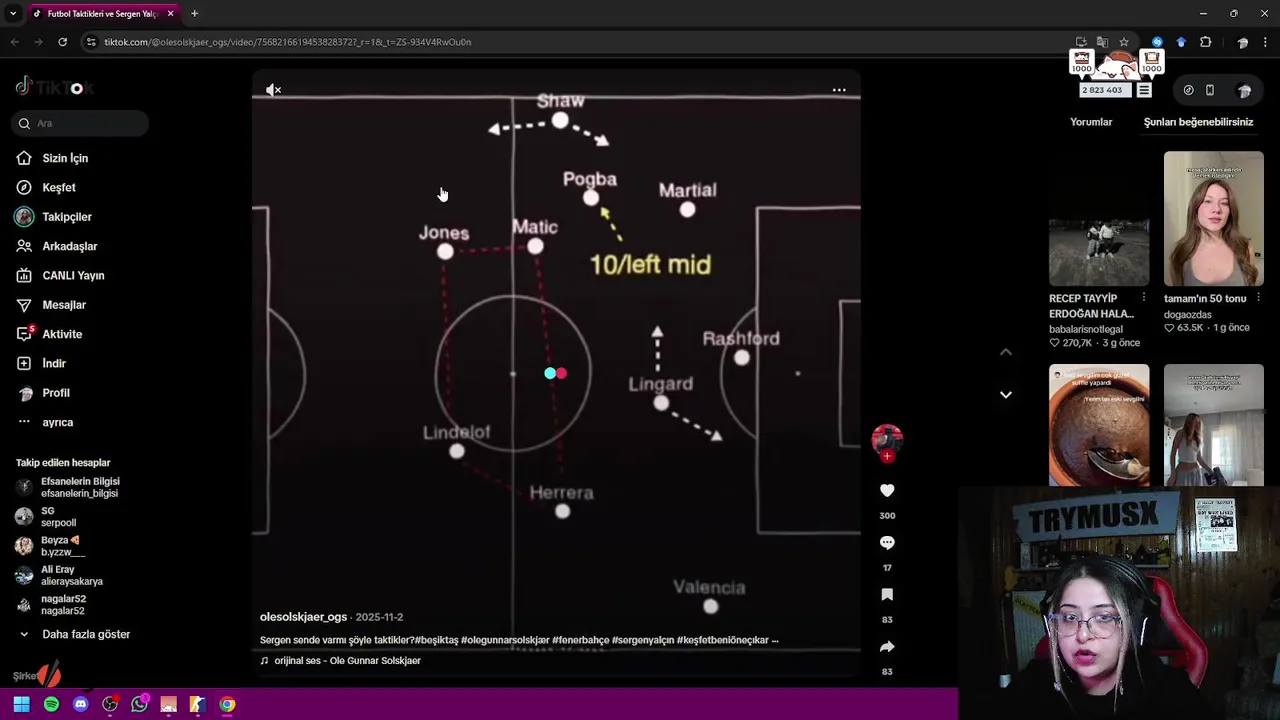The height and width of the screenshot is (720, 1280).
Task: Open WhatsApp from the taskbar
Action: point(139,704)
